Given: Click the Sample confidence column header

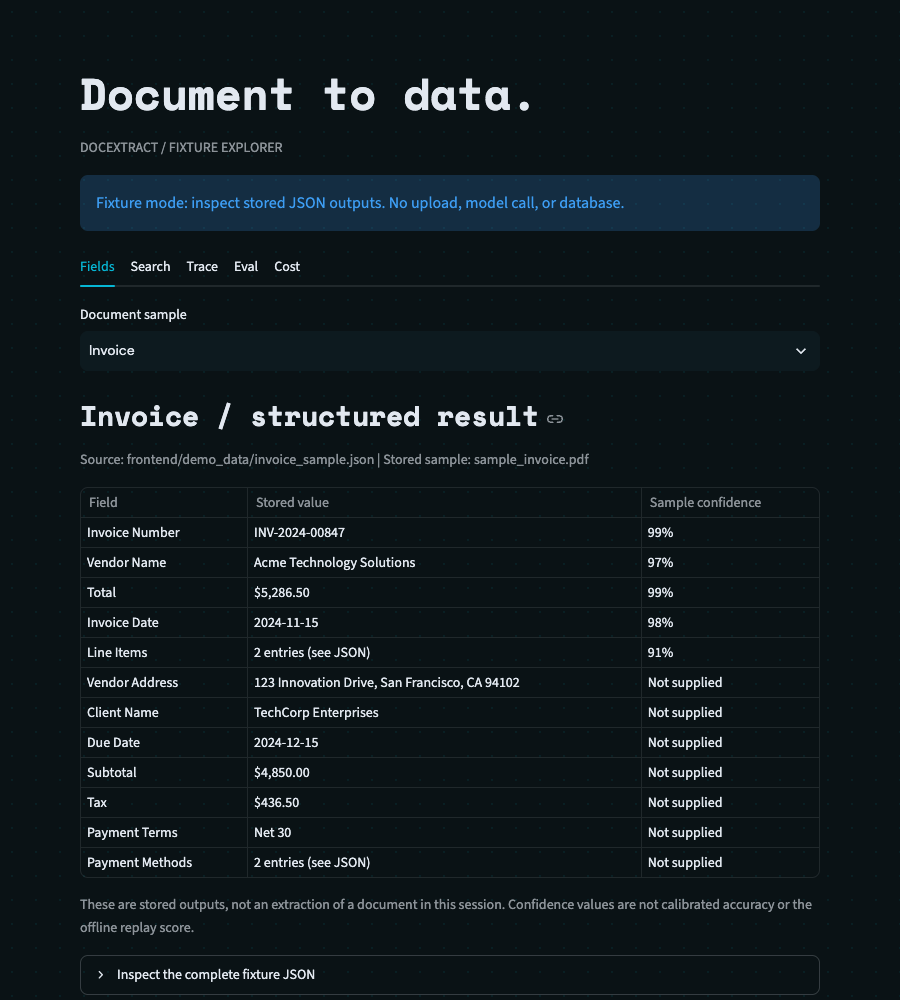Looking at the screenshot, I should click(730, 503).
